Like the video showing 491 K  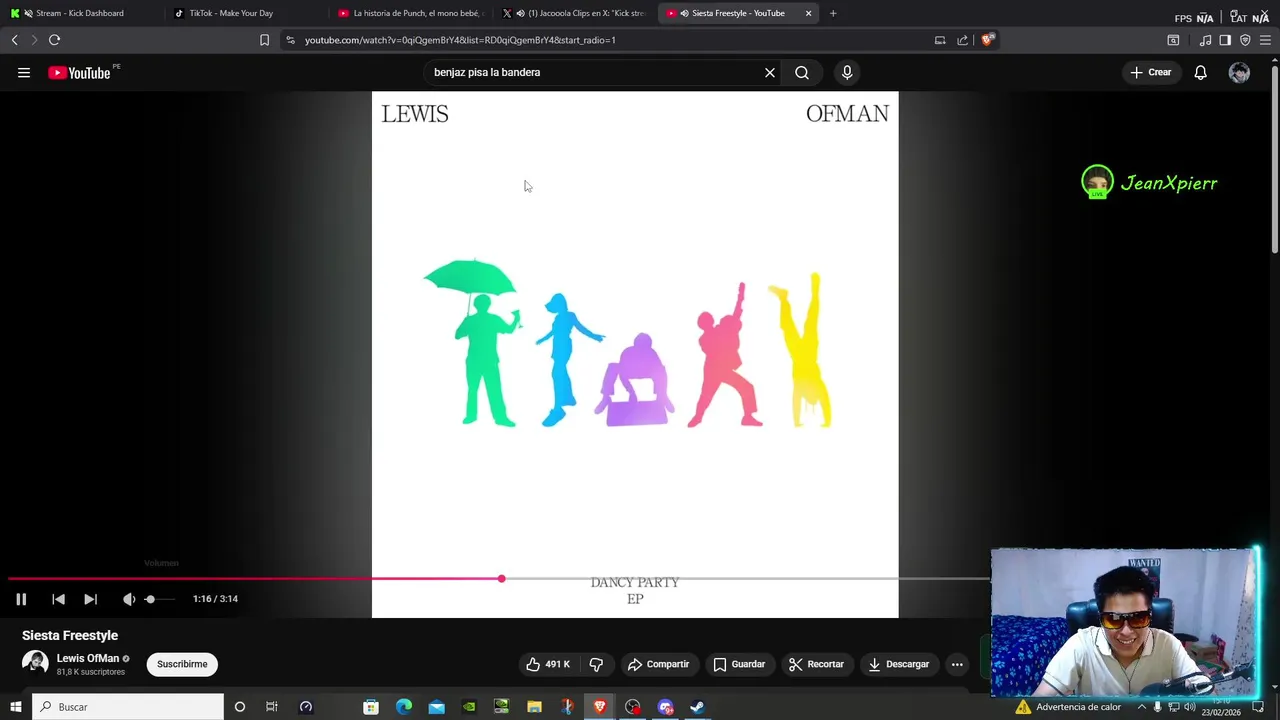pyautogui.click(x=548, y=664)
